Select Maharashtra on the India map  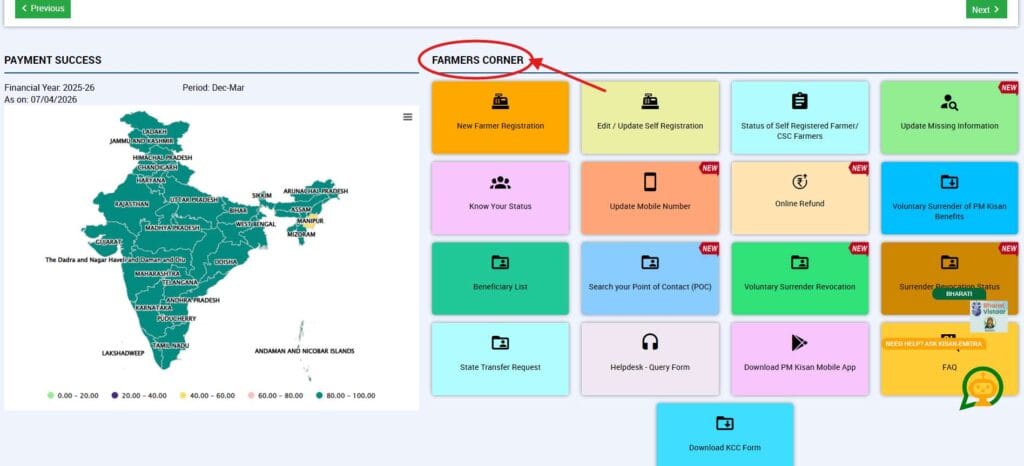pos(157,272)
